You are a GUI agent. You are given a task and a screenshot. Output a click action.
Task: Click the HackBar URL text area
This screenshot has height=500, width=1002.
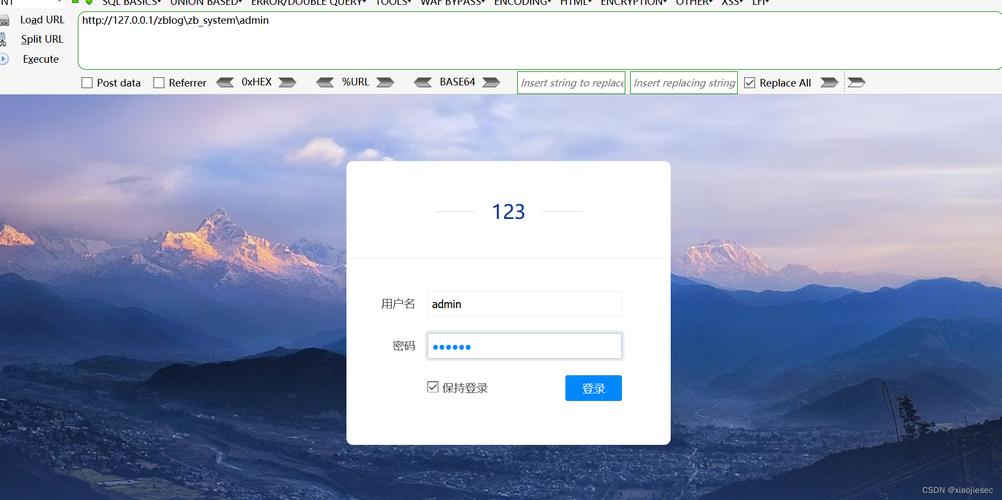tap(540, 40)
